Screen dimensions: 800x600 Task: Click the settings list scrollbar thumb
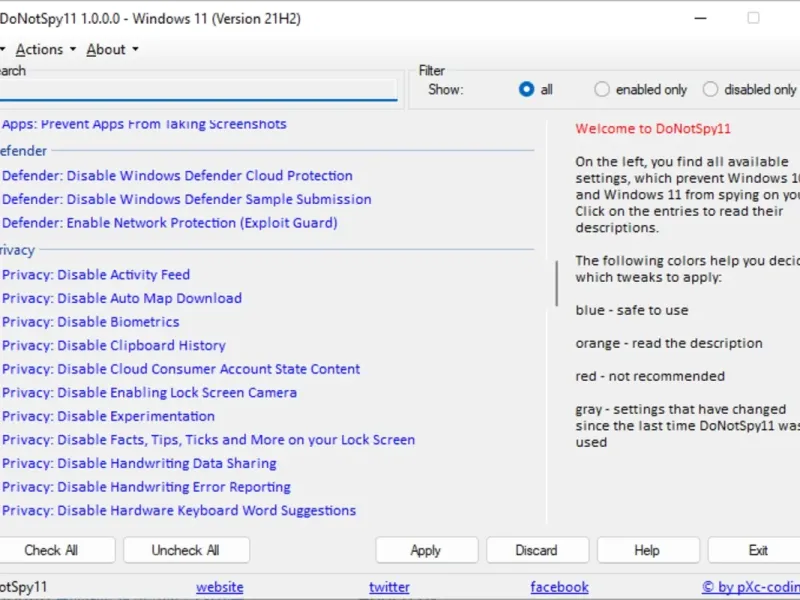[557, 283]
